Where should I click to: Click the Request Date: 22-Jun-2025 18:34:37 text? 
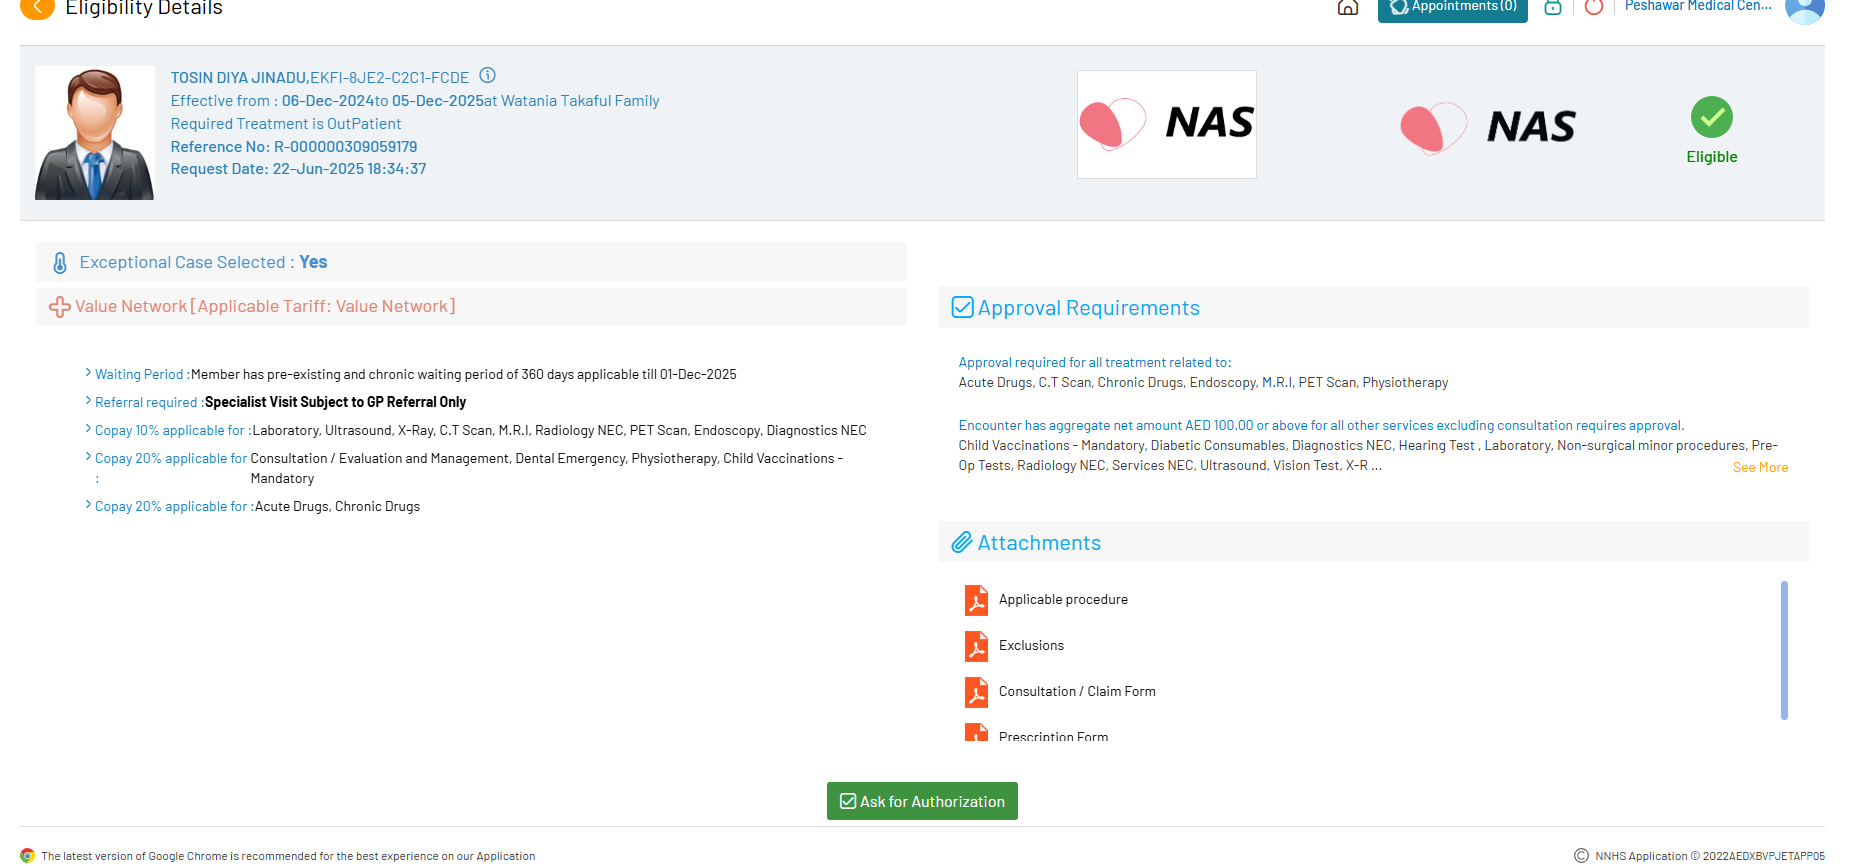tap(298, 169)
